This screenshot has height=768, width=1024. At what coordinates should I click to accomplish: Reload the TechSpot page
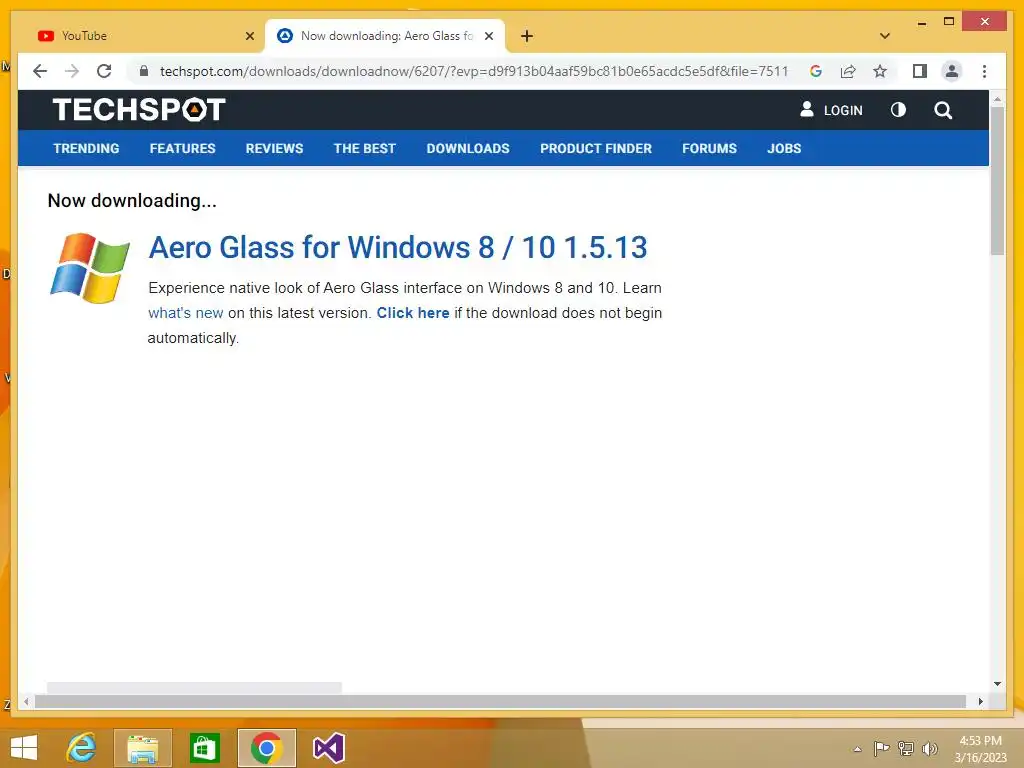[x=104, y=71]
